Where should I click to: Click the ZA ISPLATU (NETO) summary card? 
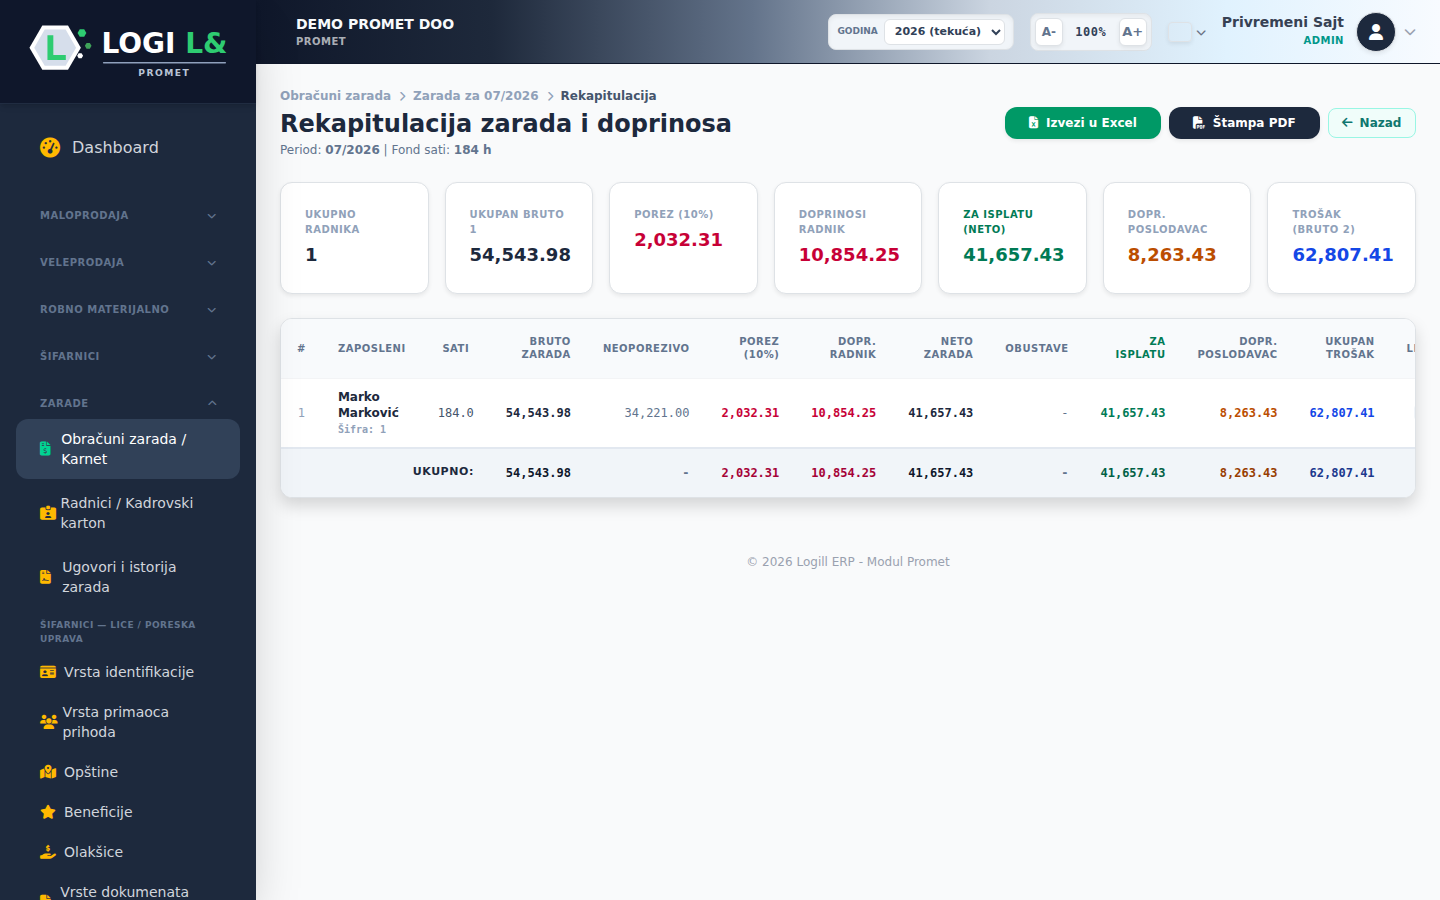tap(1012, 238)
